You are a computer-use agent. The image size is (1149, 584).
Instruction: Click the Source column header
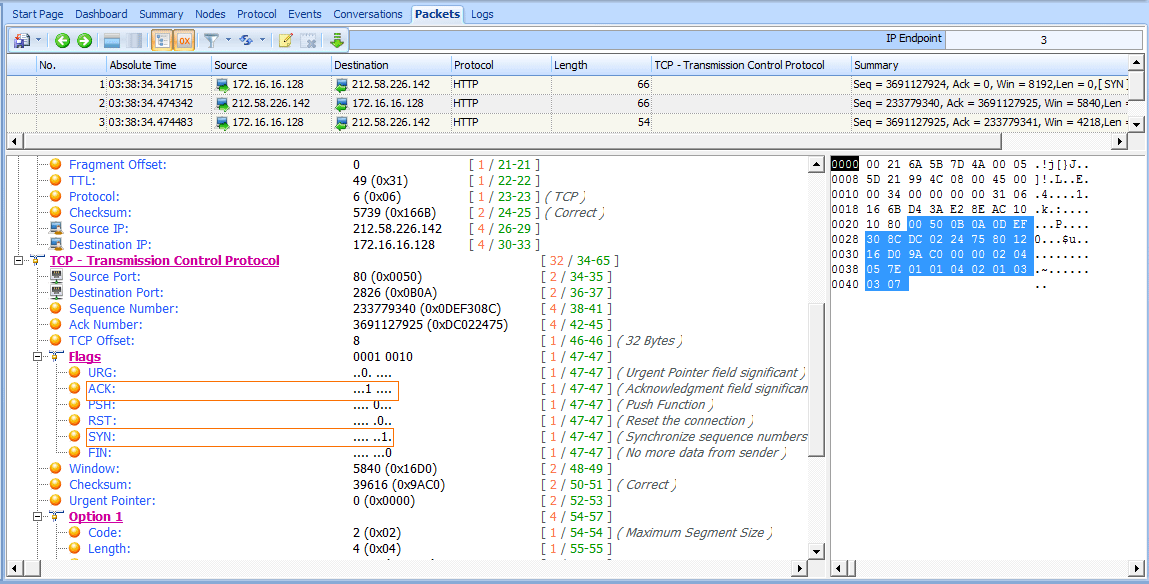coord(230,65)
